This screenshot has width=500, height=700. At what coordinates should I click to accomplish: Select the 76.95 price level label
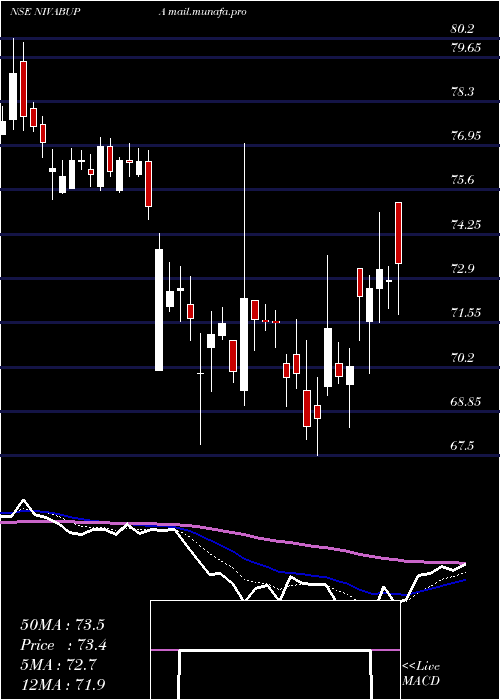coord(466,136)
